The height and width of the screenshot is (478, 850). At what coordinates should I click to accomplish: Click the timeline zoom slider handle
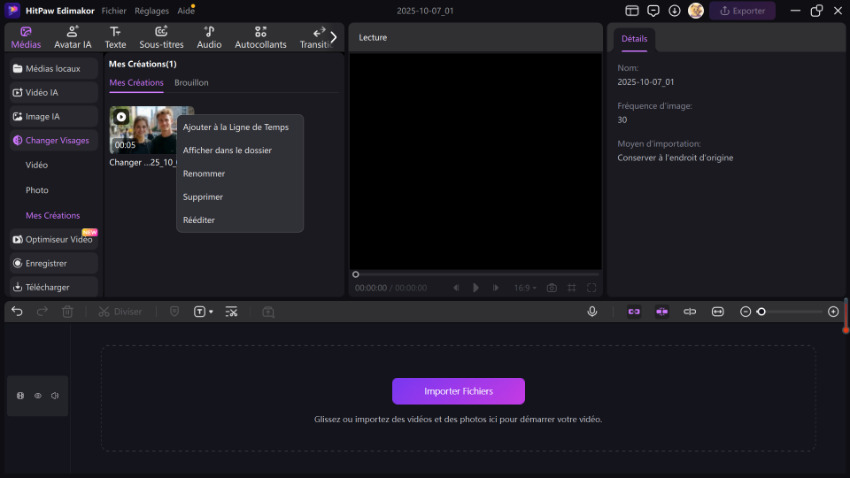pyautogui.click(x=761, y=312)
